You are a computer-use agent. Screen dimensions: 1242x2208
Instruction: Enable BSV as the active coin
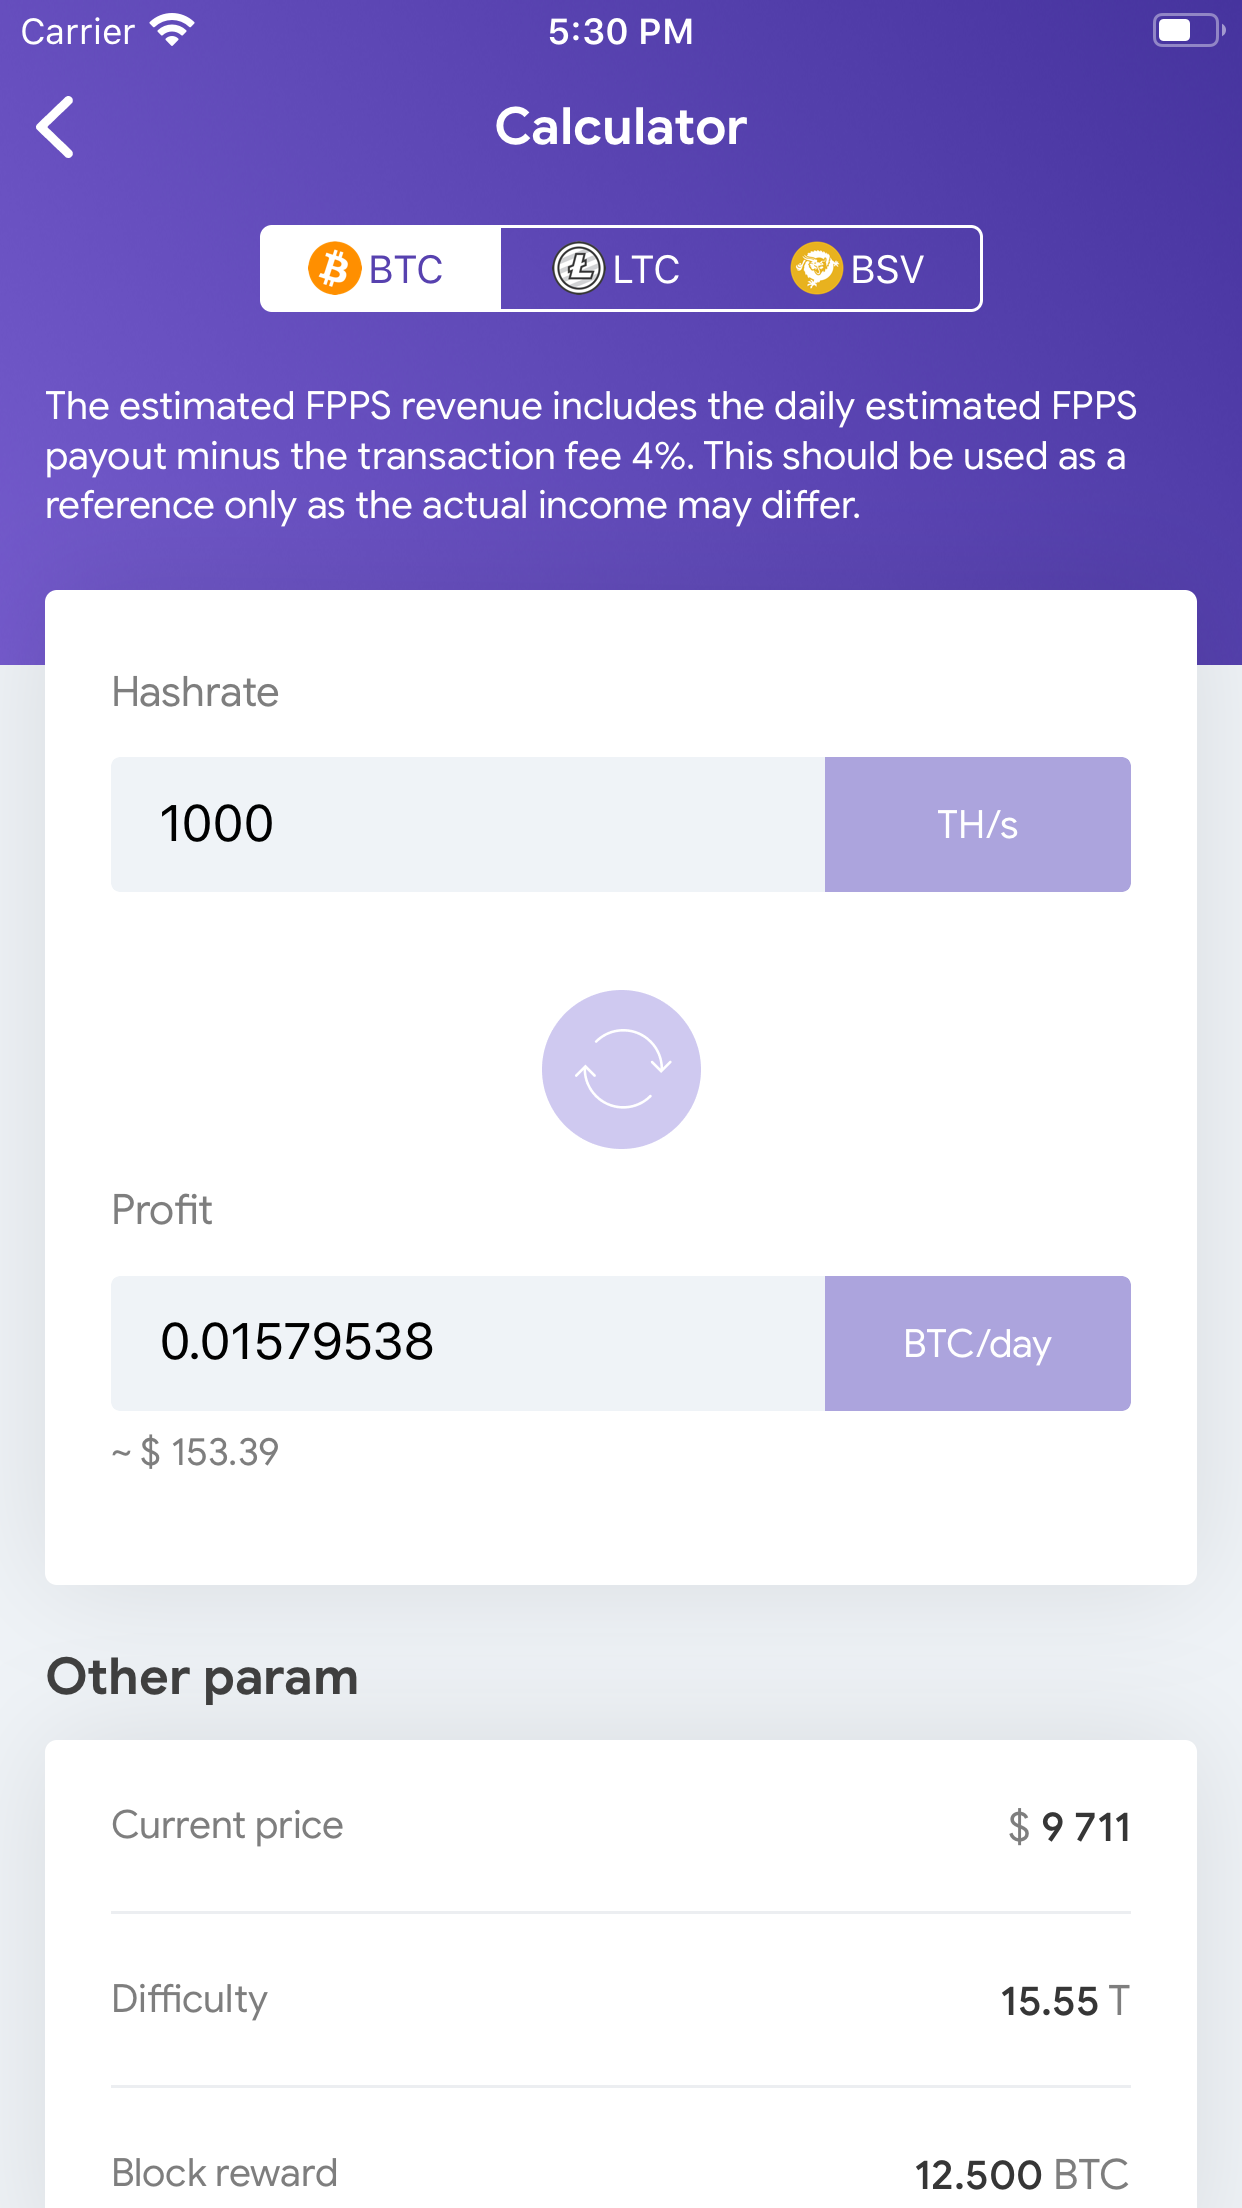(860, 268)
